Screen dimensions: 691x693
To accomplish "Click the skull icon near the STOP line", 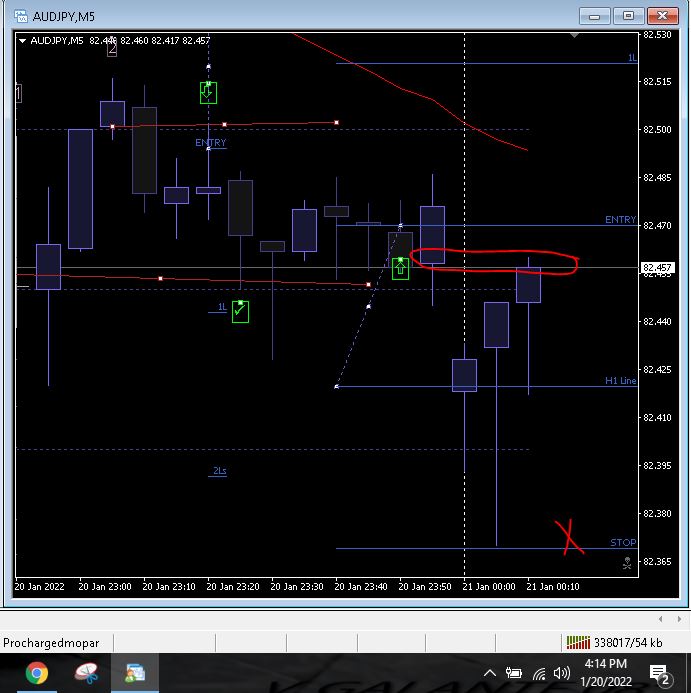I will click(627, 563).
